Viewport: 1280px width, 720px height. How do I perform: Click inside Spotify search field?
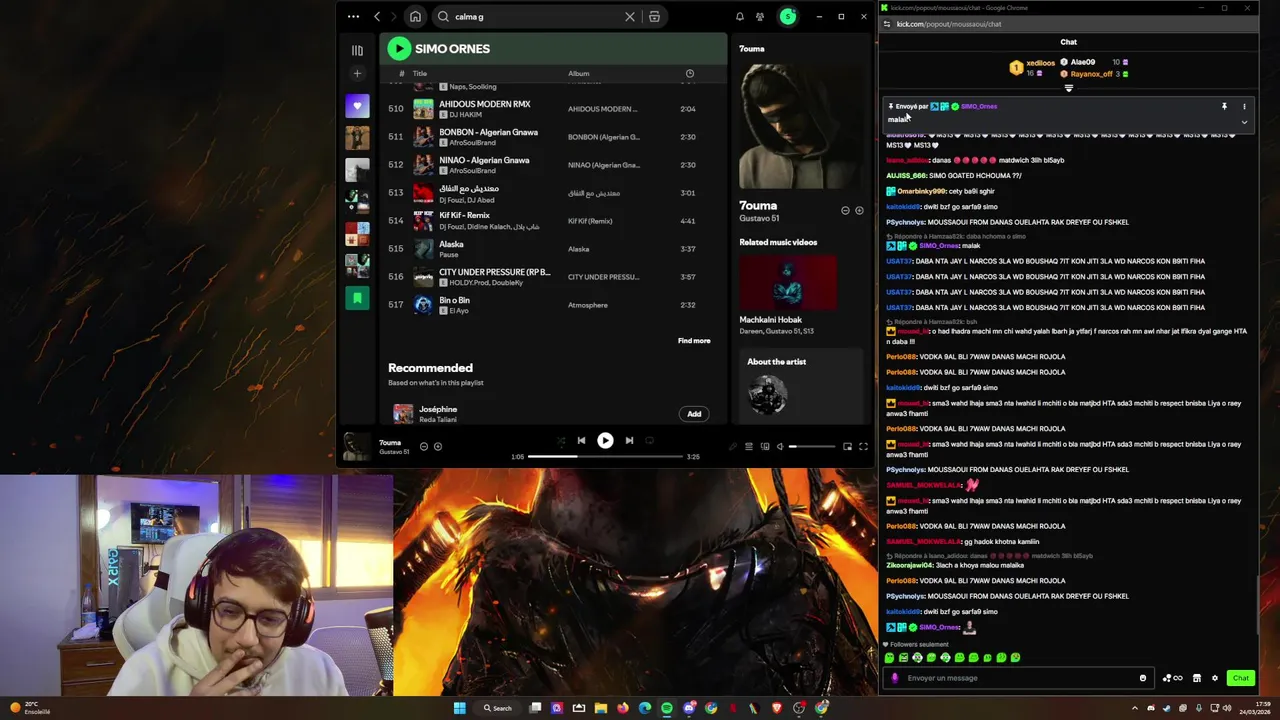(536, 17)
